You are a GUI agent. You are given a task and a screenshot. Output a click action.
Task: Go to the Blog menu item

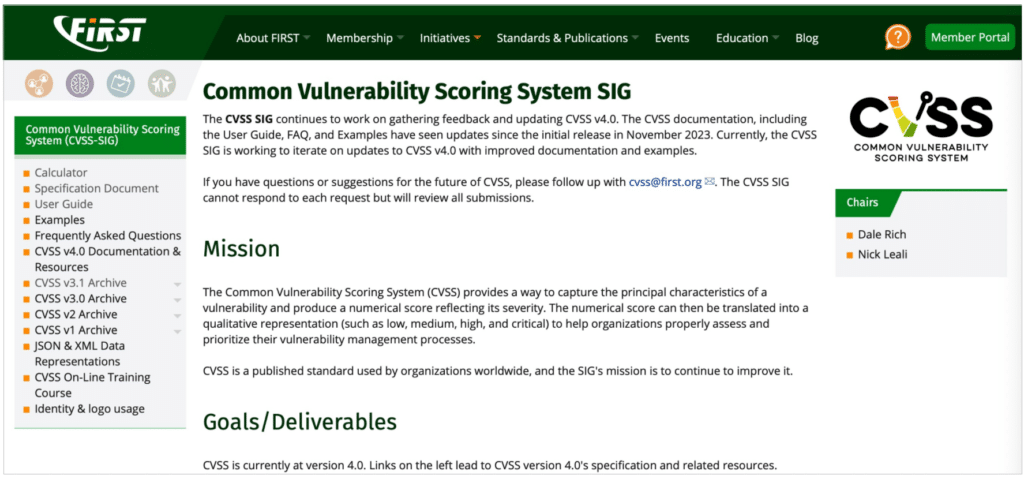(x=806, y=38)
